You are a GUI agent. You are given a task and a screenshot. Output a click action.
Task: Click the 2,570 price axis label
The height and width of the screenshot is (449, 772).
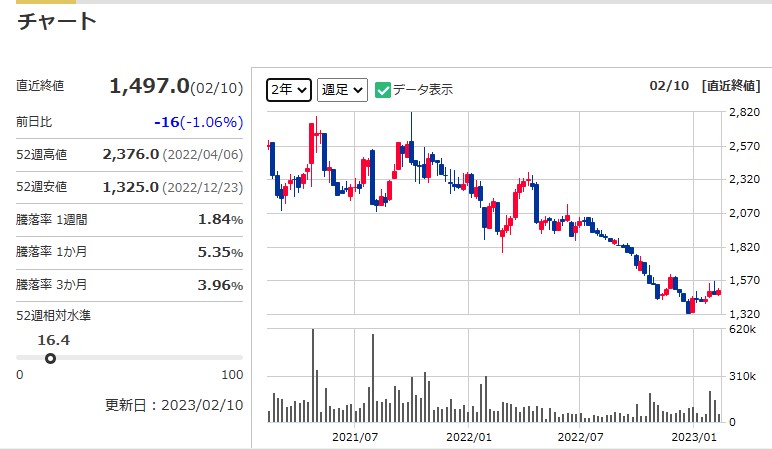point(744,146)
